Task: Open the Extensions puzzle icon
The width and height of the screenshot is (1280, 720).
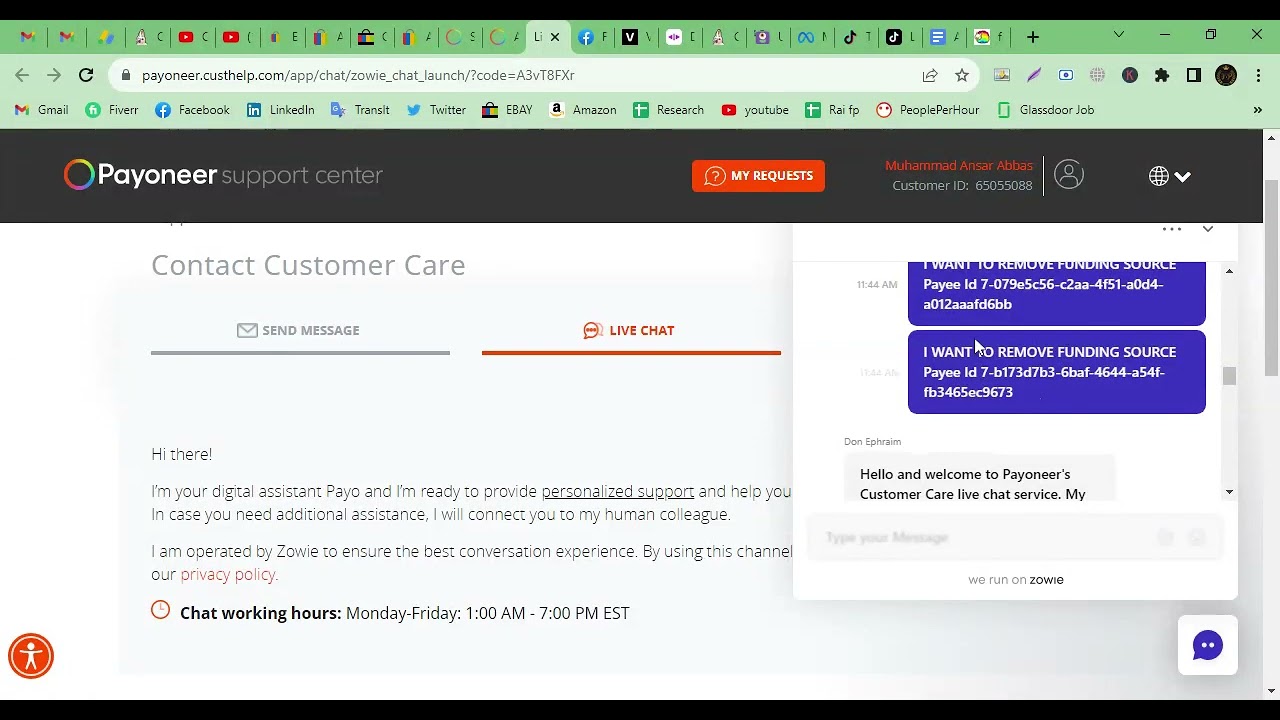Action: point(1162,75)
